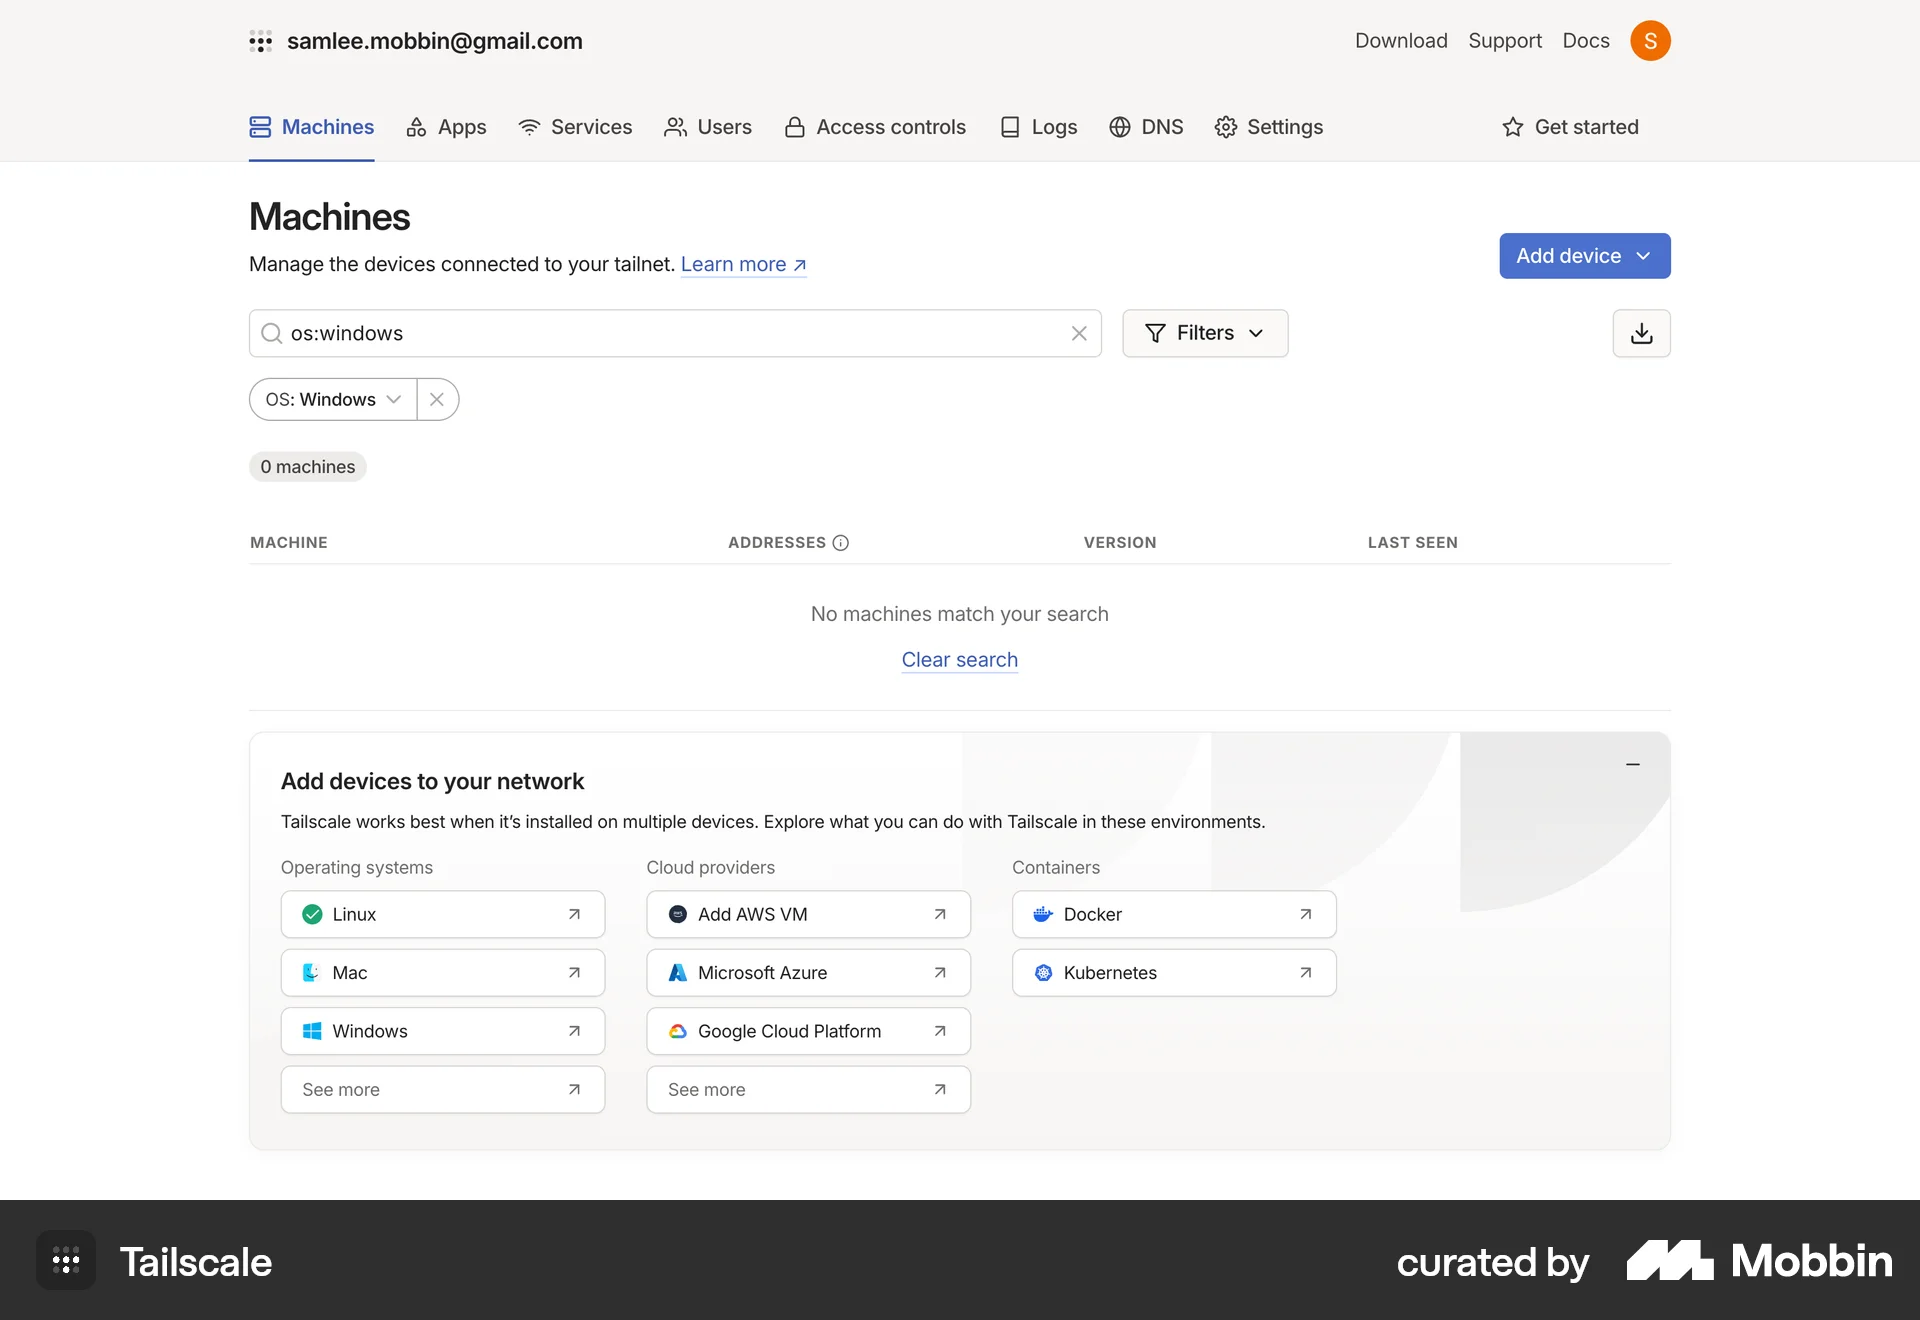Open the DNS globe icon

(x=1119, y=127)
